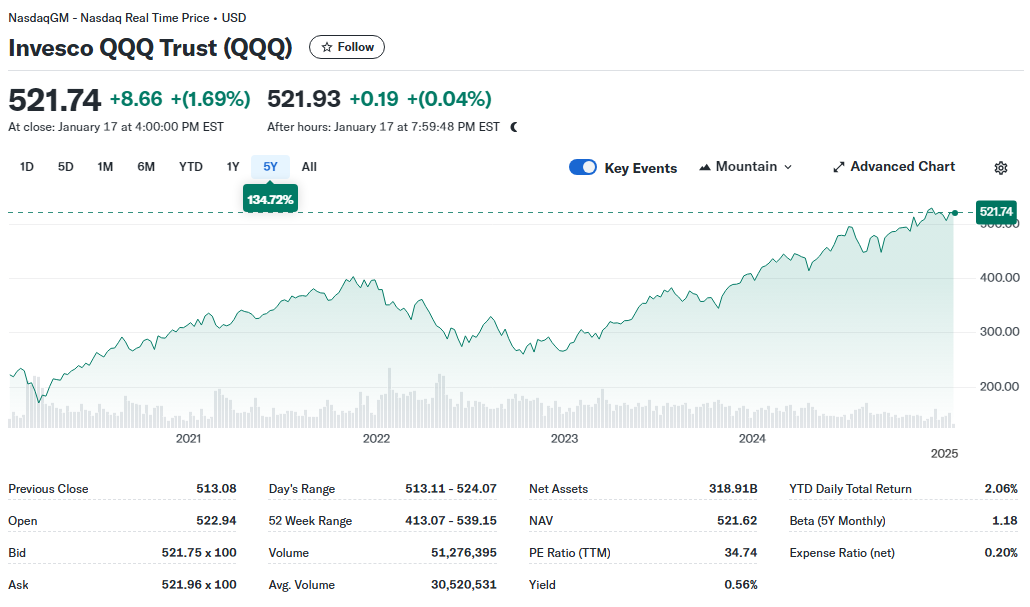Screen dimensions: 1030x607
Task: Click the +8.66 price change figure
Action: pos(136,99)
